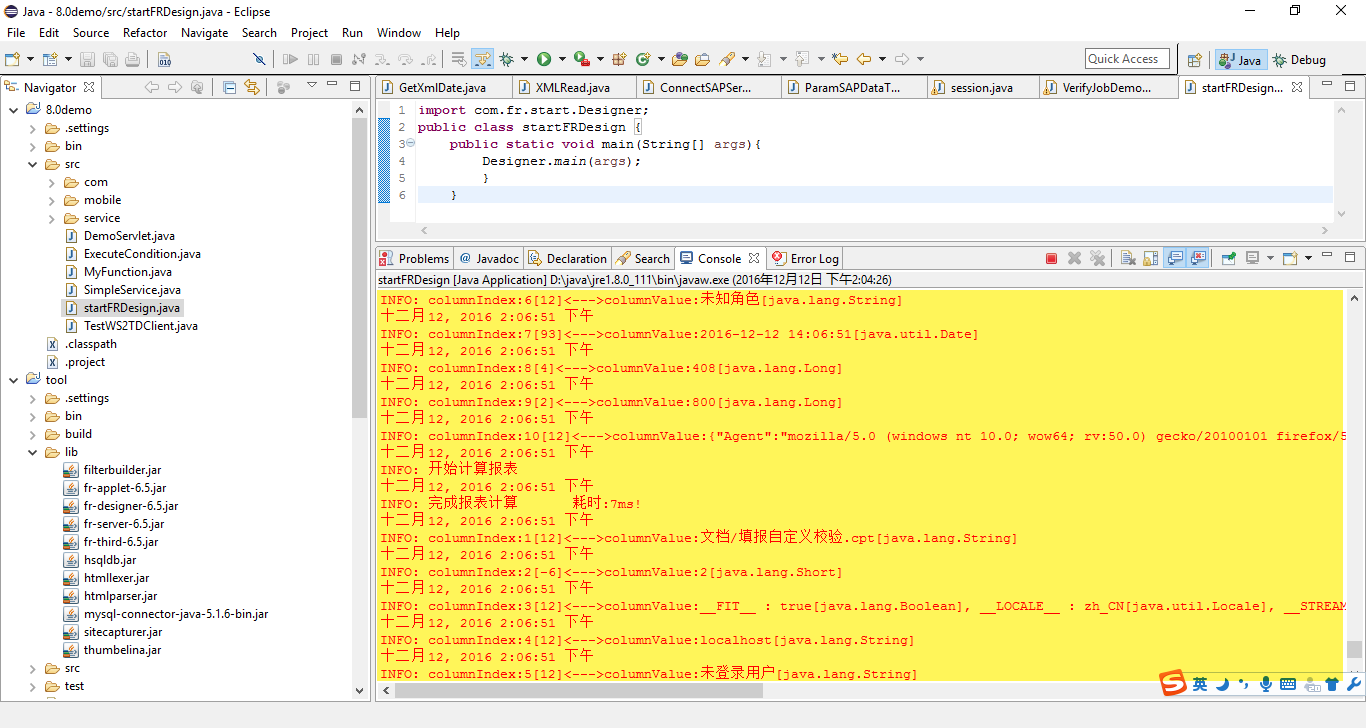Toggle Show Console When Standard Out Changes
This screenshot has height=728, width=1366.
(1175, 258)
